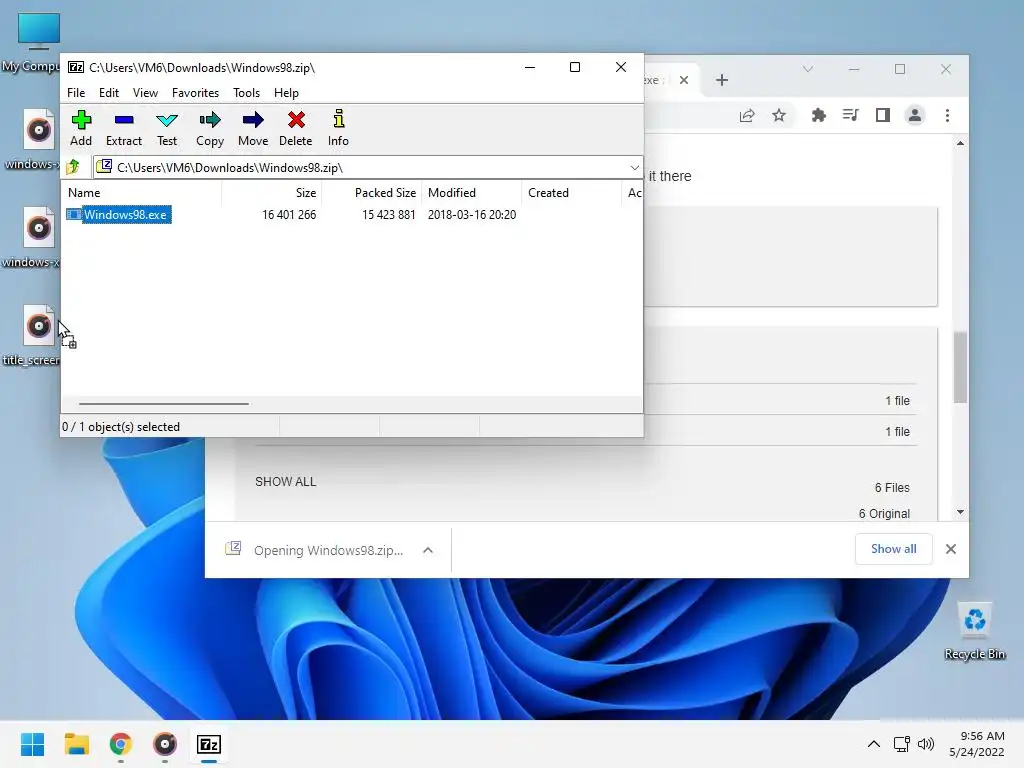Screen dimensions: 1024x768
Task: Open the Tools menu
Action: click(246, 93)
